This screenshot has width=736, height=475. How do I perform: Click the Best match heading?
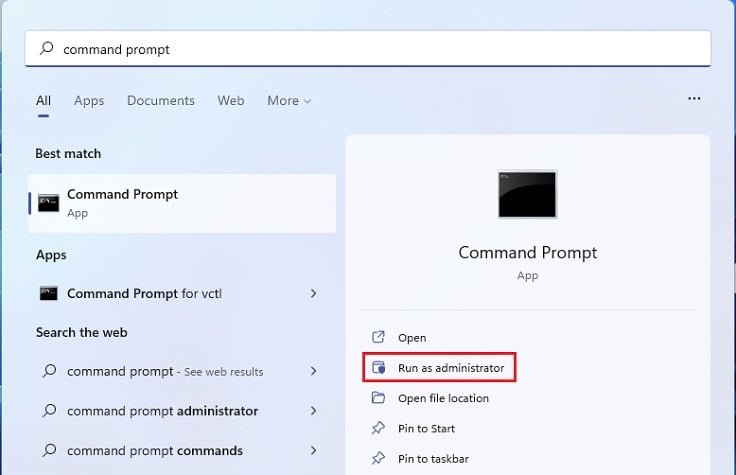coord(68,153)
